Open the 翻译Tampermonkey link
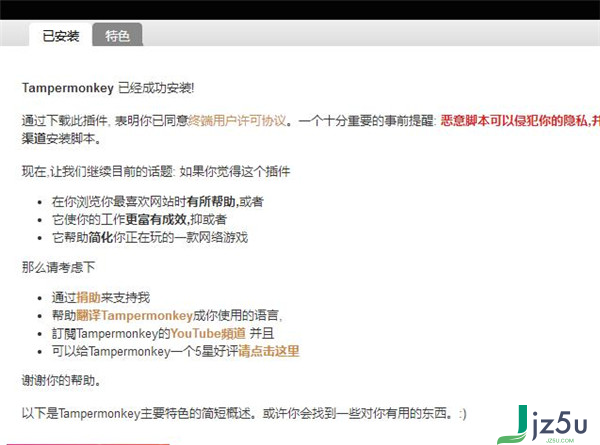The height and width of the screenshot is (445, 600). 134,315
